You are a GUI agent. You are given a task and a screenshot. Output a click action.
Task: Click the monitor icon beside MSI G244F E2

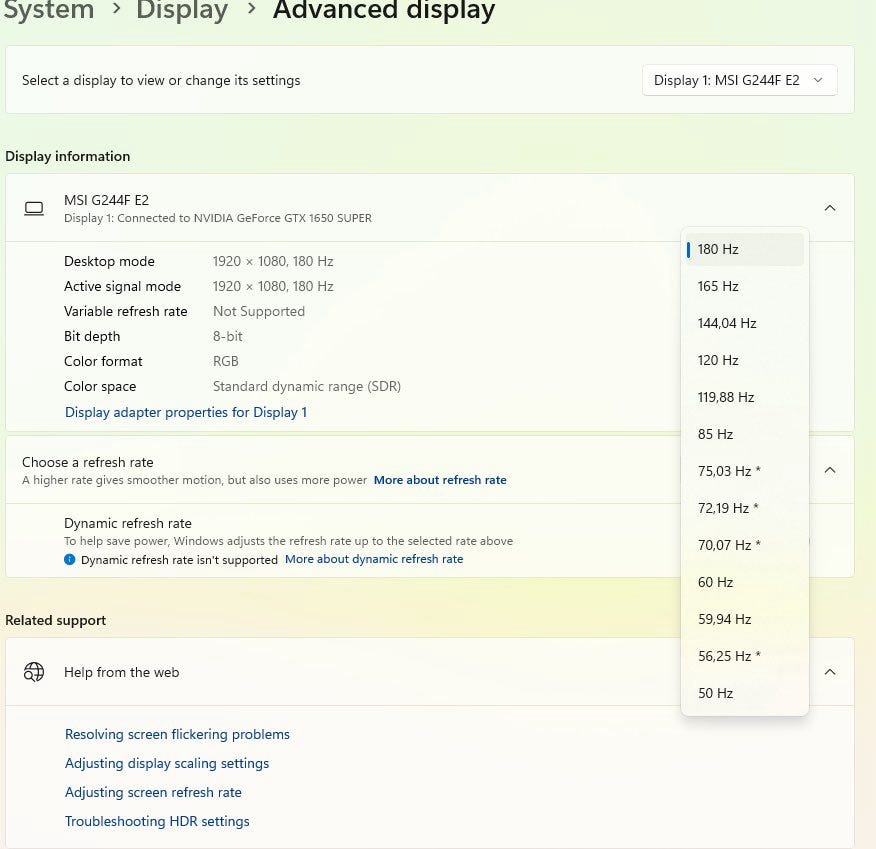tap(34, 208)
